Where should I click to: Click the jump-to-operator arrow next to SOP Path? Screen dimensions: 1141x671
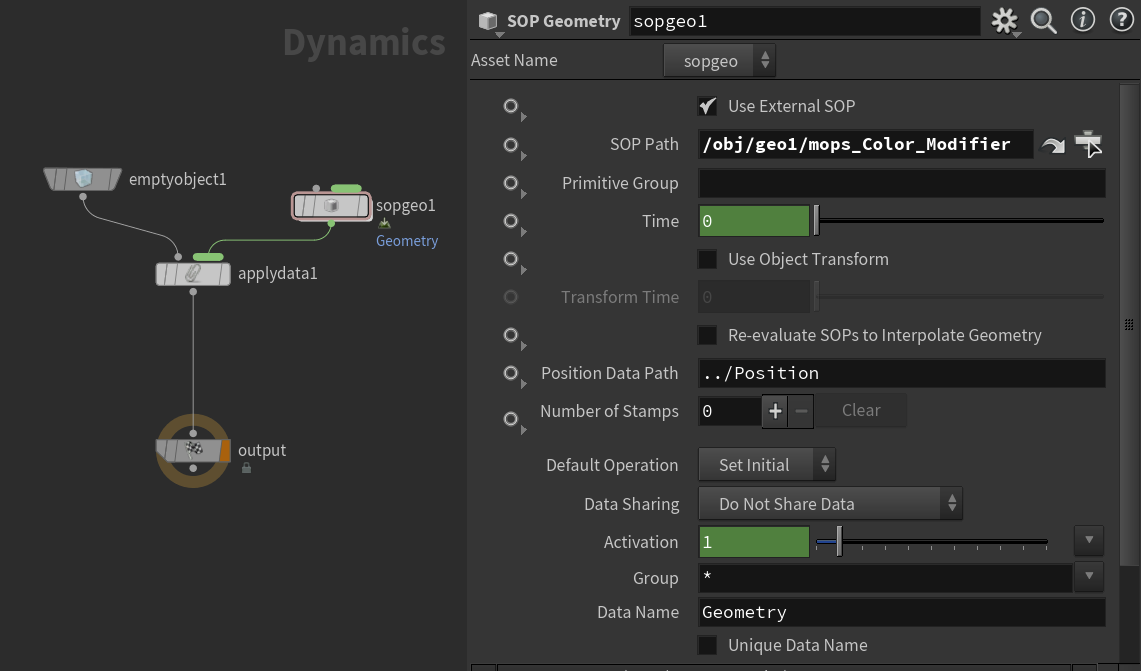[x=1052, y=144]
